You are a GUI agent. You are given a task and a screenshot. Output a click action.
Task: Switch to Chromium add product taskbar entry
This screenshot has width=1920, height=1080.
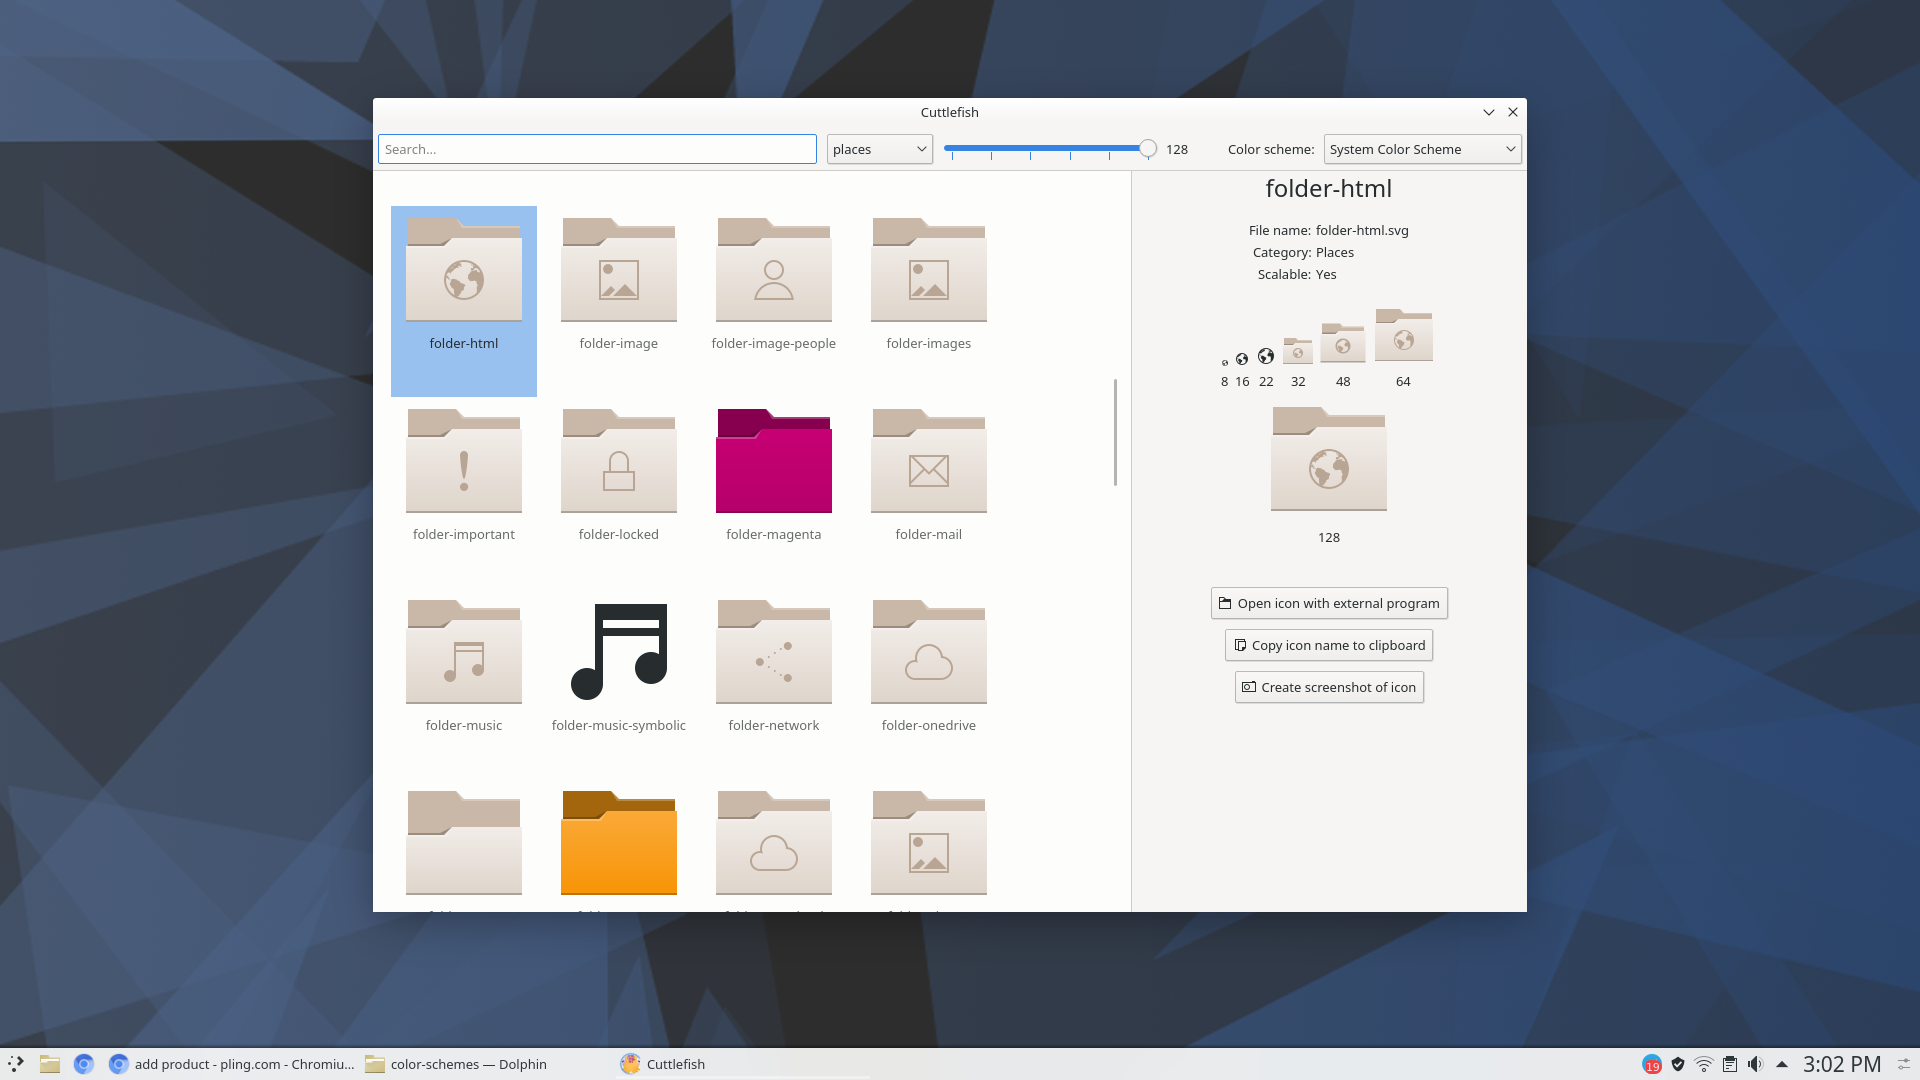[x=231, y=1064]
